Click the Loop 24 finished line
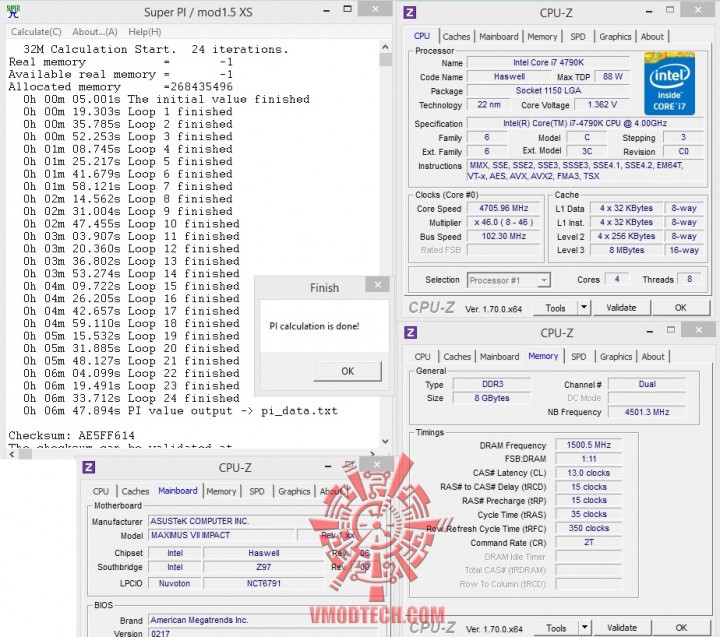The image size is (720, 637). [131, 398]
